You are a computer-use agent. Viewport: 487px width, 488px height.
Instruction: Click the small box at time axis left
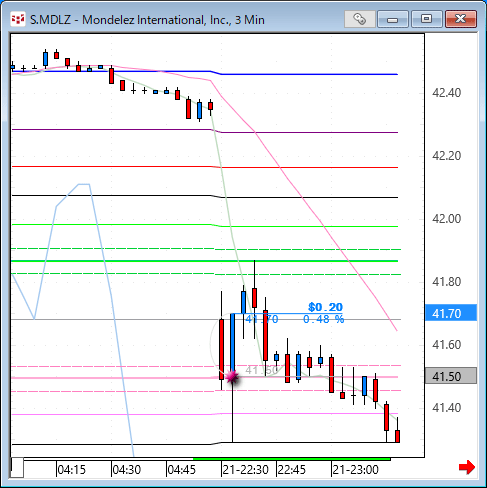coord(17,468)
